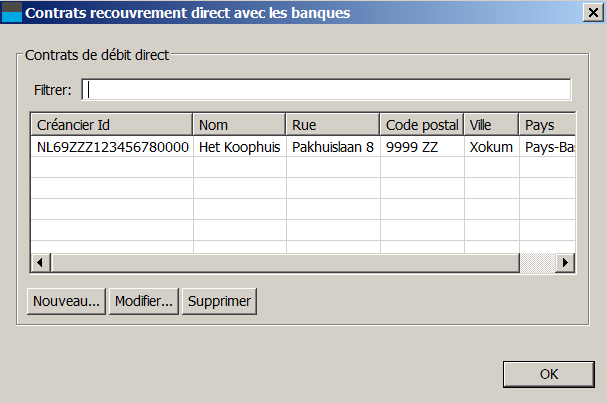Sort by the Rue column header

click(x=333, y=125)
